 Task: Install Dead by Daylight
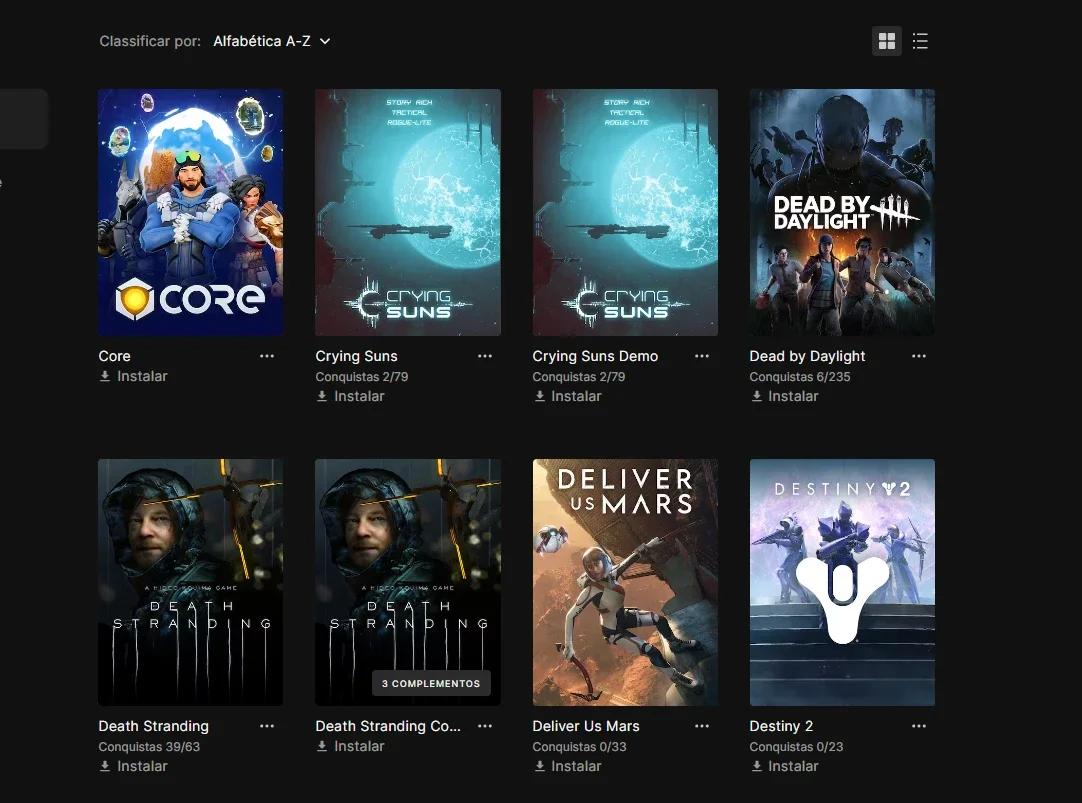(785, 396)
